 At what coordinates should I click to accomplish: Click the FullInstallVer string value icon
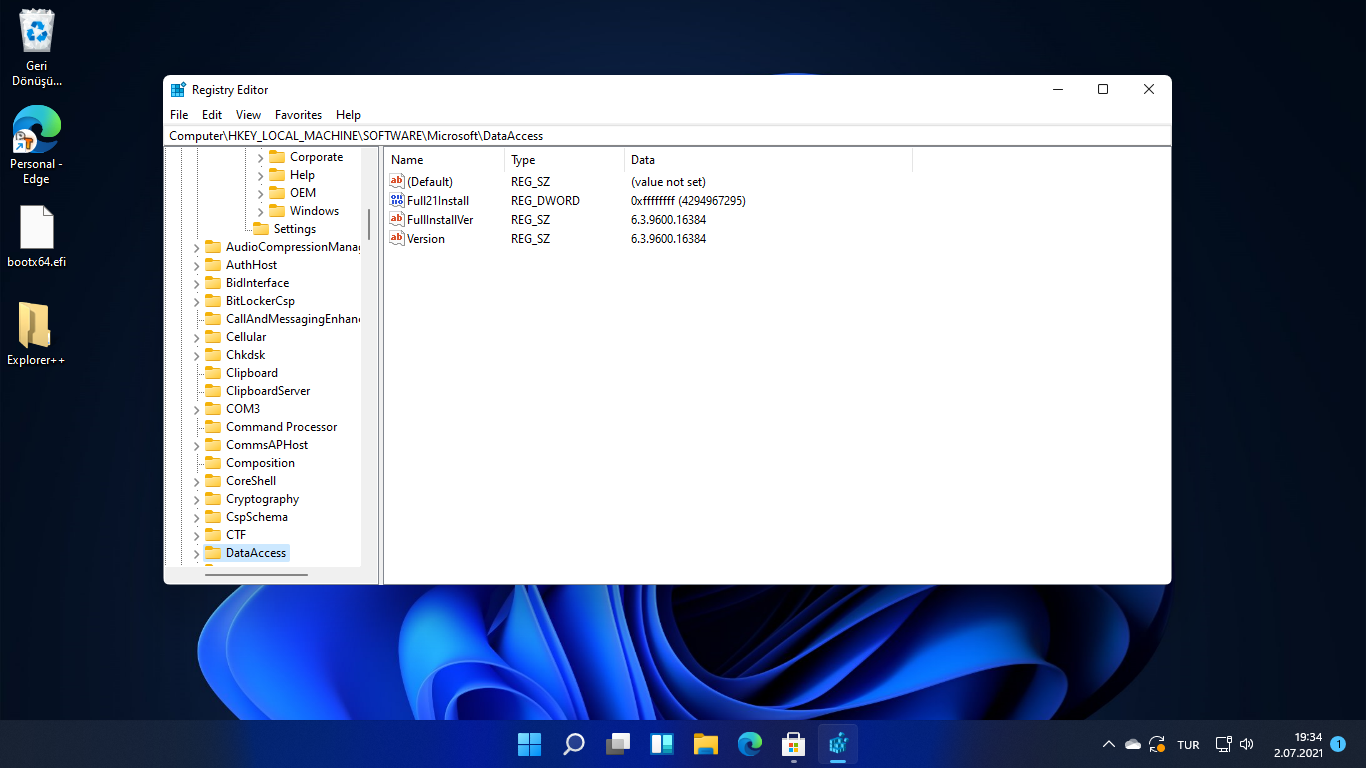click(x=397, y=220)
